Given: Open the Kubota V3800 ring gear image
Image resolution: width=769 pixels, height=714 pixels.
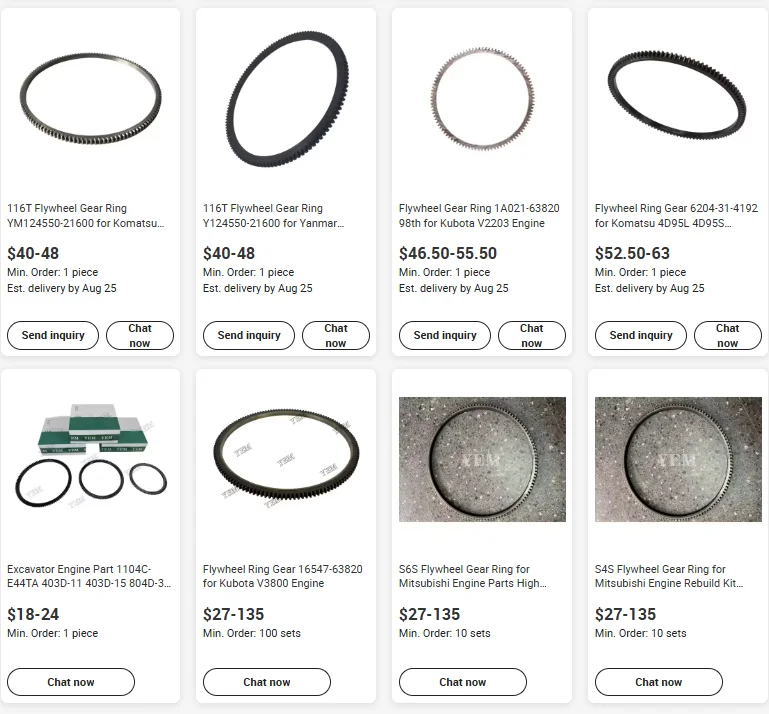Looking at the screenshot, I should (x=286, y=459).
